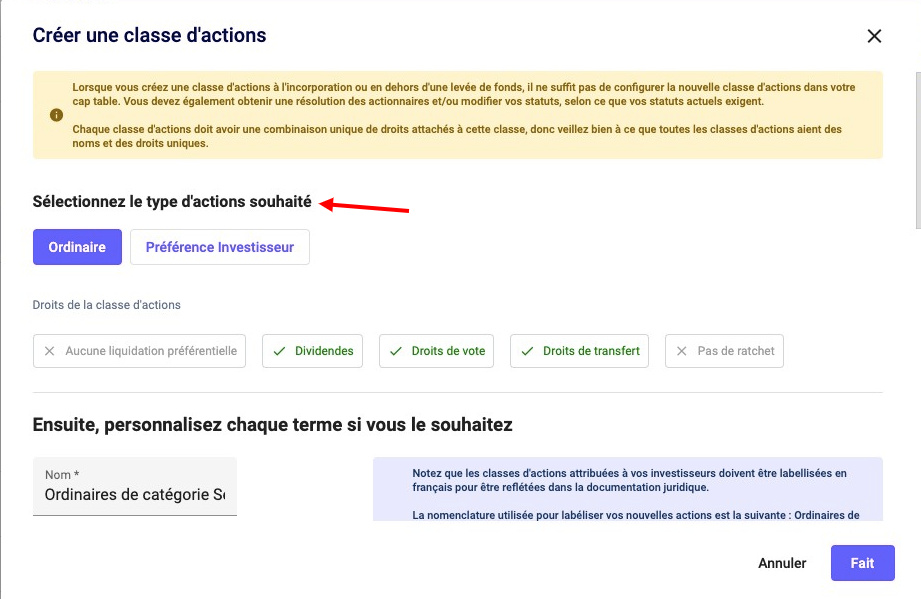Click the X icon on Pas de ratchet

(682, 351)
